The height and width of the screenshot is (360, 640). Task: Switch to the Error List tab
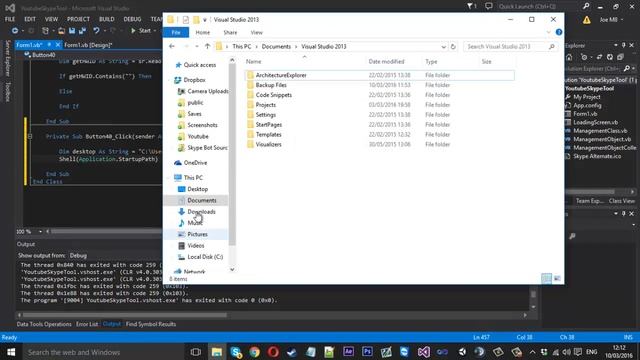[87, 324]
